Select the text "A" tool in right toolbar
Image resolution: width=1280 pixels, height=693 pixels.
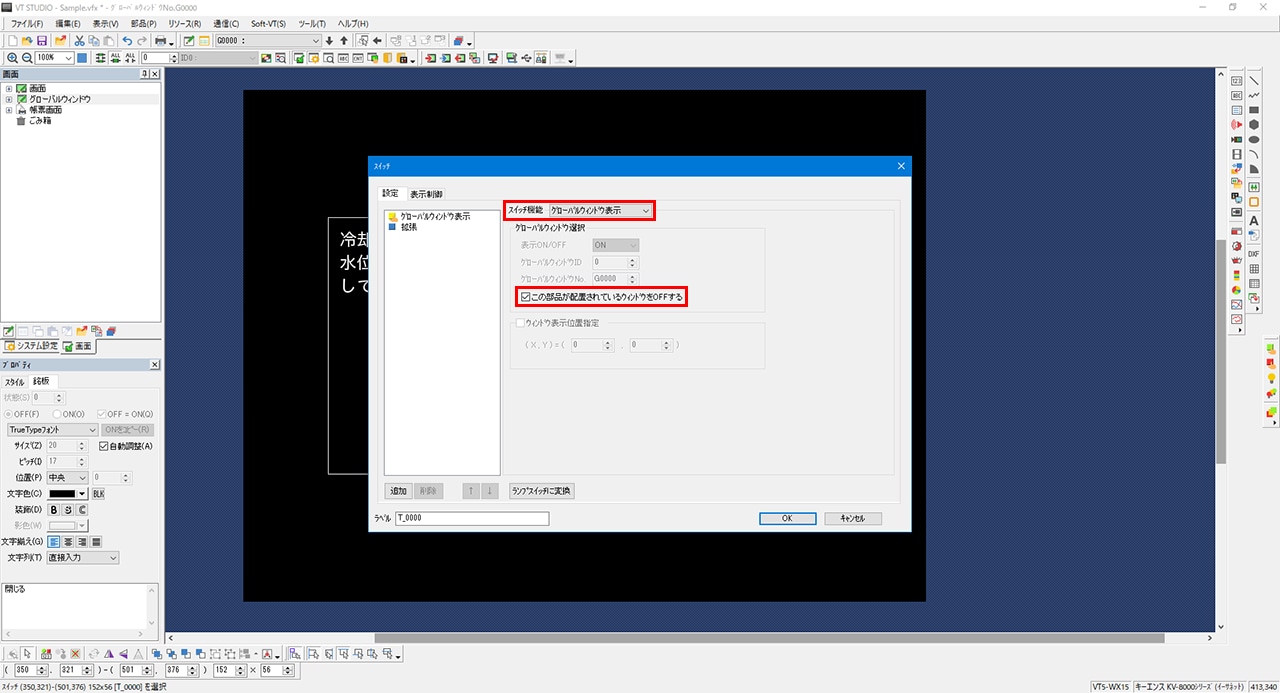point(1253,221)
